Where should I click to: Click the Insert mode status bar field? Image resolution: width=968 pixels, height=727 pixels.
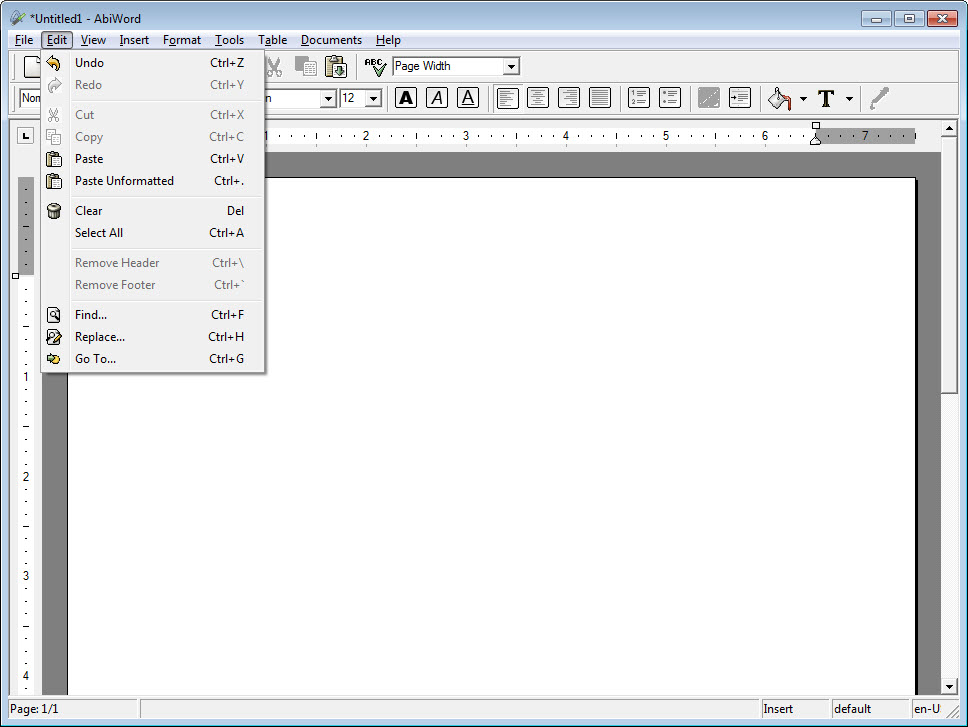(x=795, y=709)
